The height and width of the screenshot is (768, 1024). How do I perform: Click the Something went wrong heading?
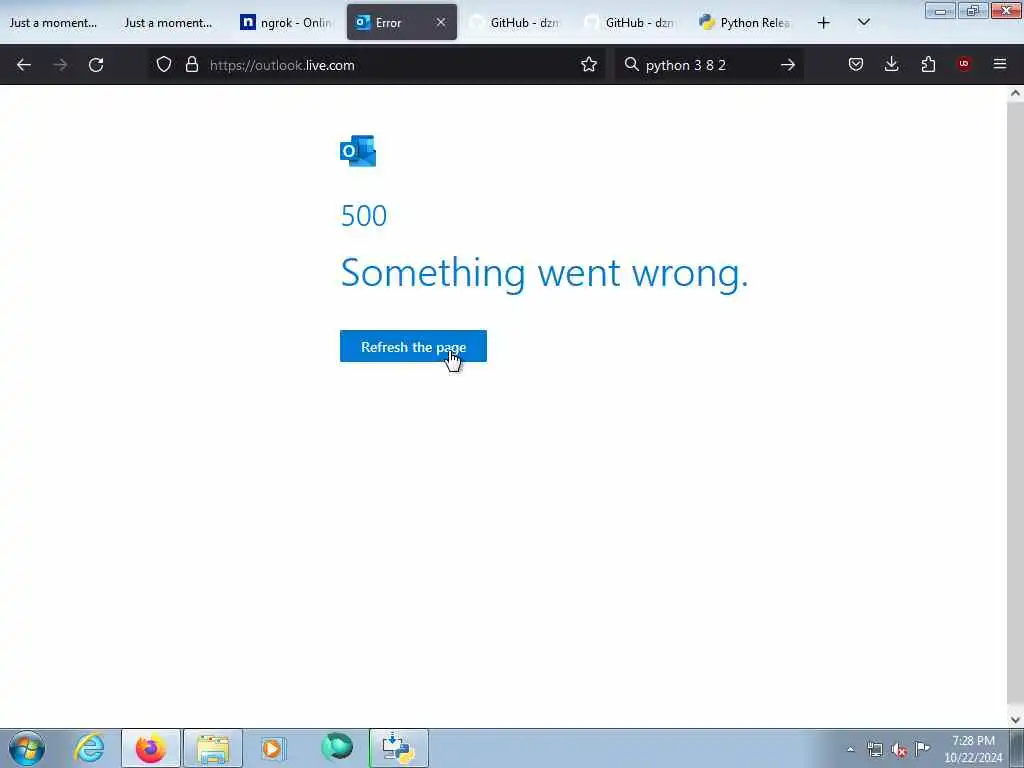point(544,272)
